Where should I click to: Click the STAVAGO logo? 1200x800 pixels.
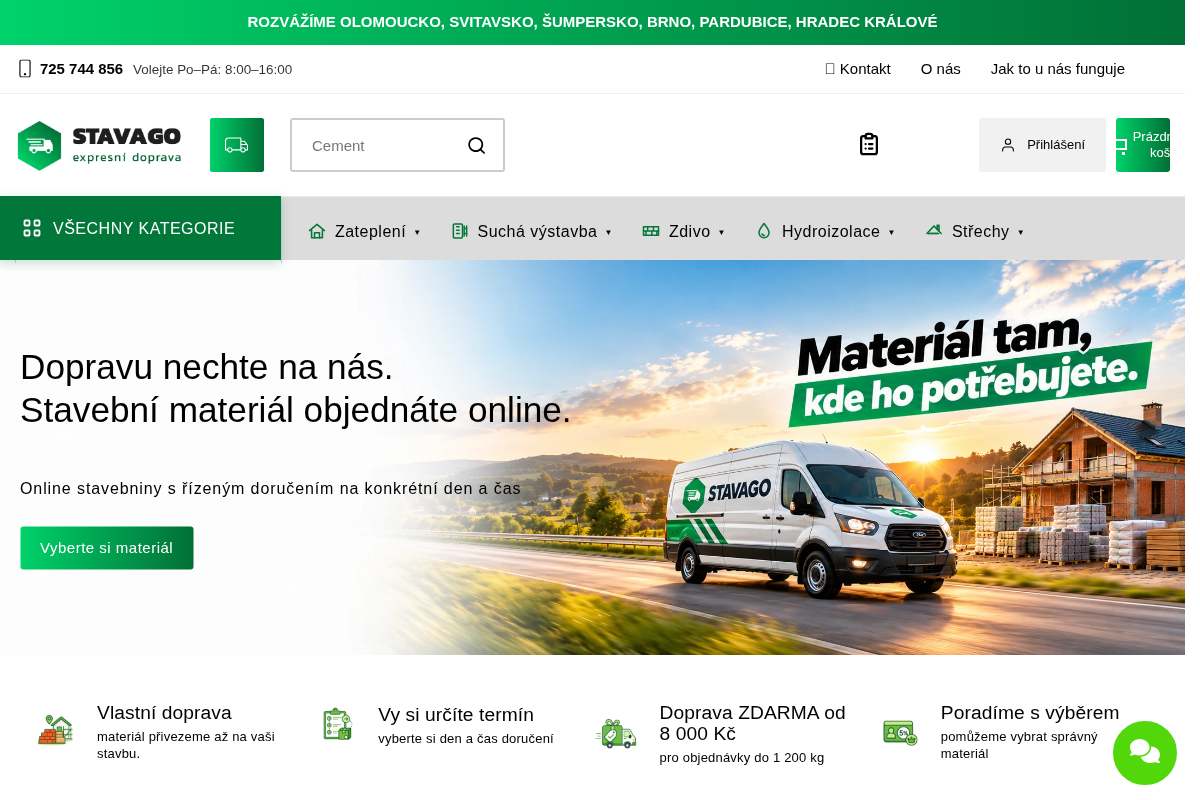click(99, 146)
